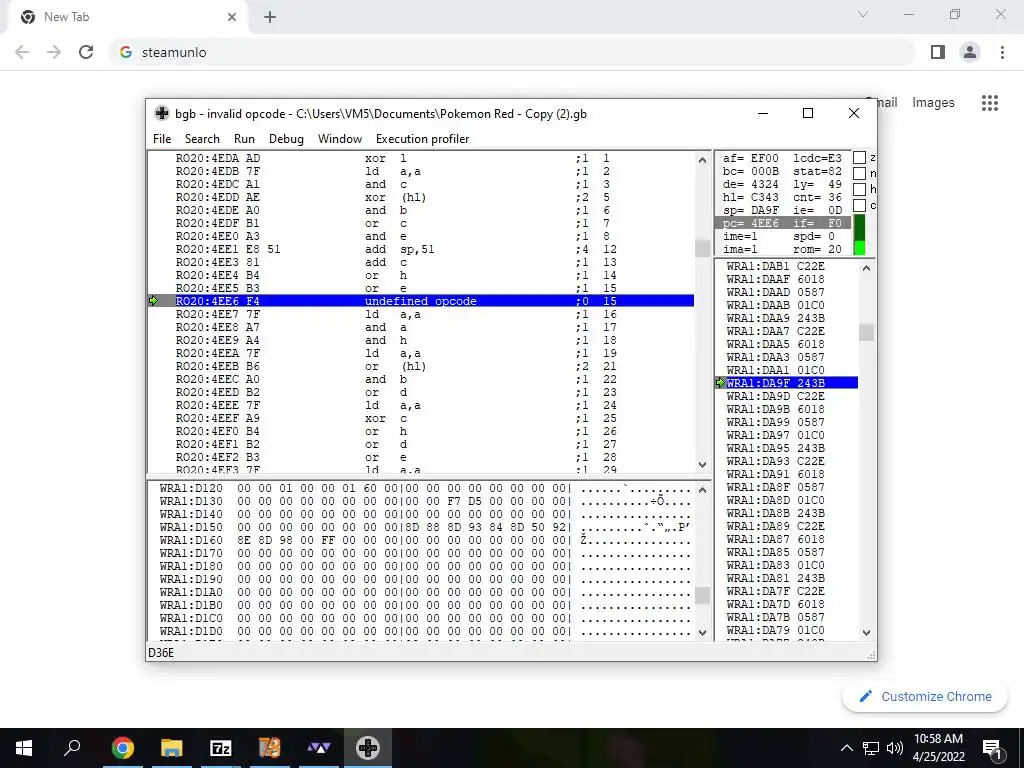This screenshot has width=1024, height=768.
Task: Open the Search menu in bgb
Action: [x=202, y=138]
